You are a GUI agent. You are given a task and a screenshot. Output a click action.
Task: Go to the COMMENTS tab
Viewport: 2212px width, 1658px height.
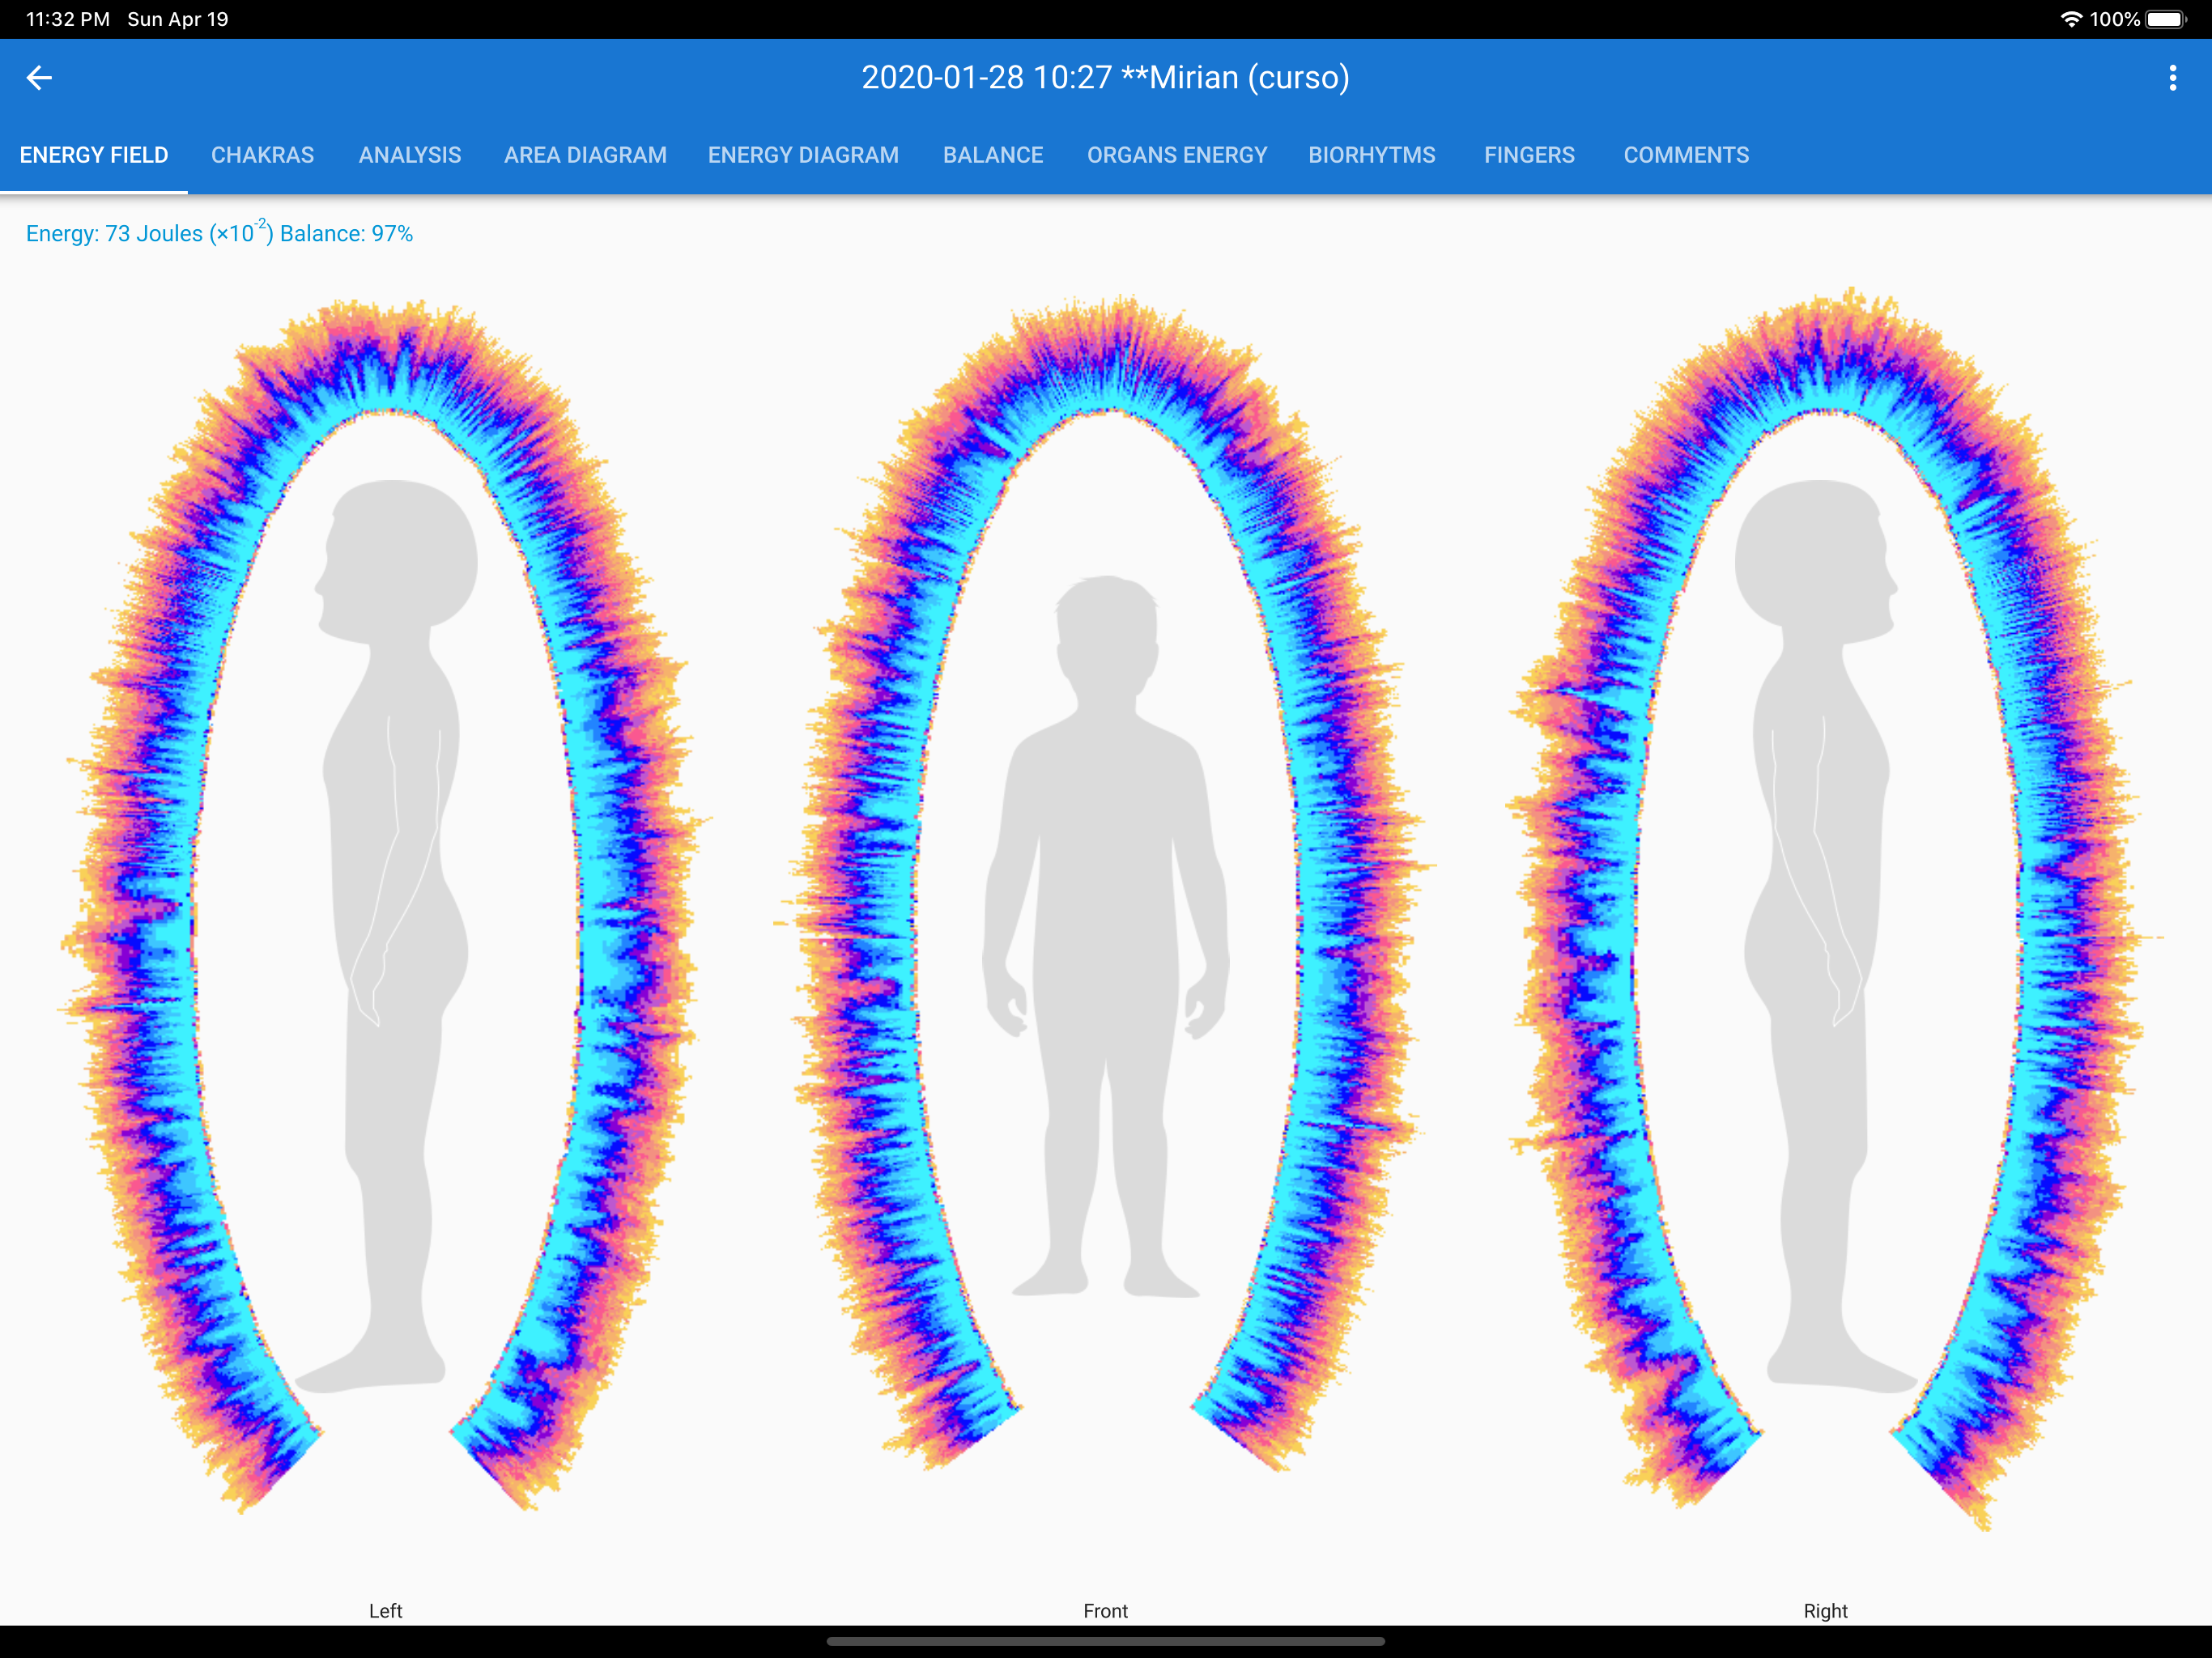pos(1686,155)
